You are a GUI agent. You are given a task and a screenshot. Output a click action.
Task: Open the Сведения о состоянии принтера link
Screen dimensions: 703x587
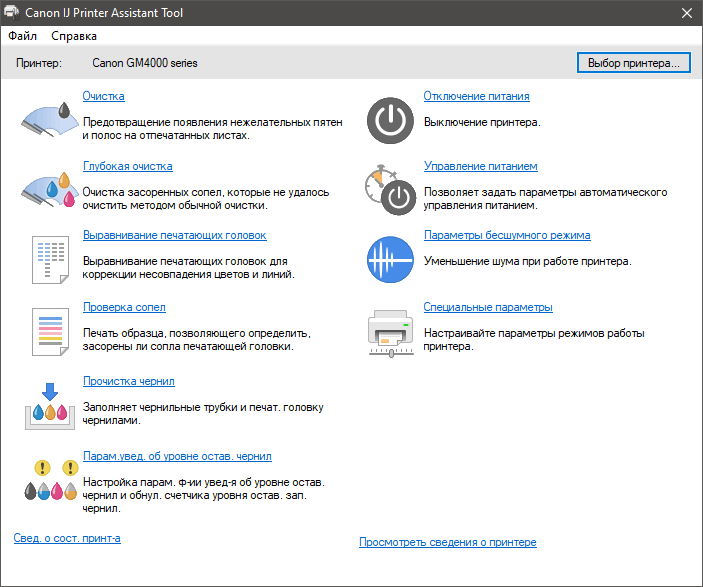(x=67, y=538)
